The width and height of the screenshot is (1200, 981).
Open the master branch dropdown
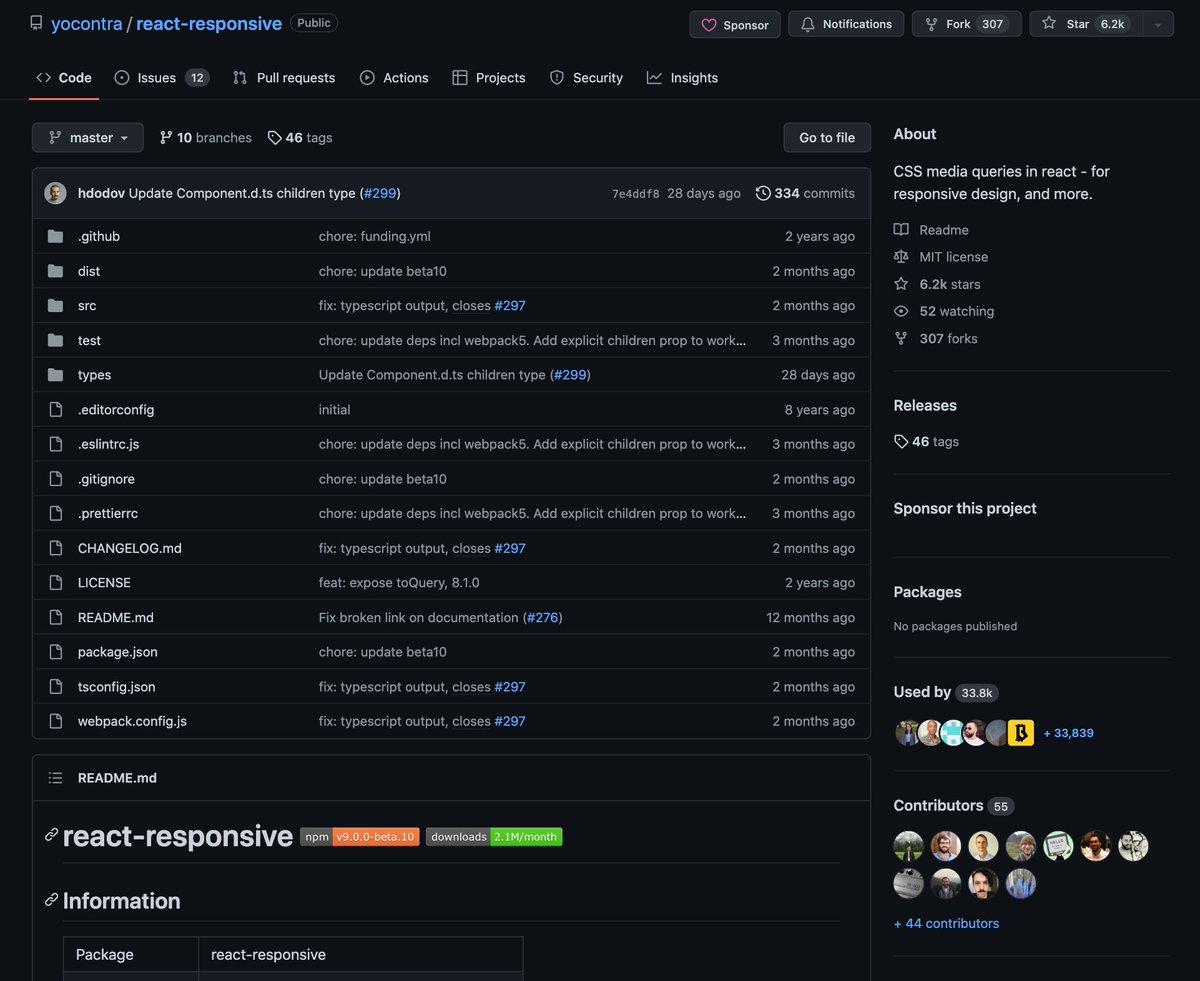coord(87,137)
